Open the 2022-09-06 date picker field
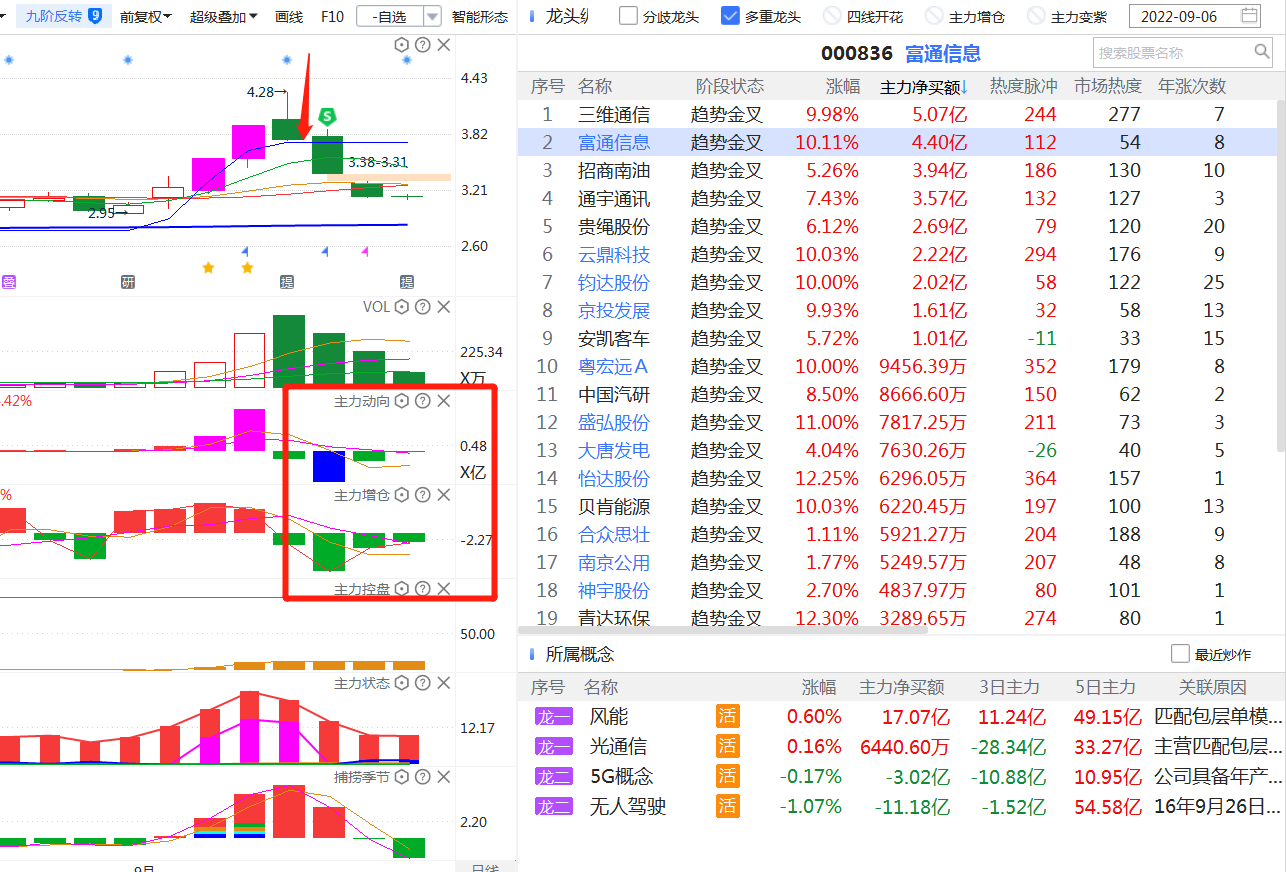 pos(1197,16)
